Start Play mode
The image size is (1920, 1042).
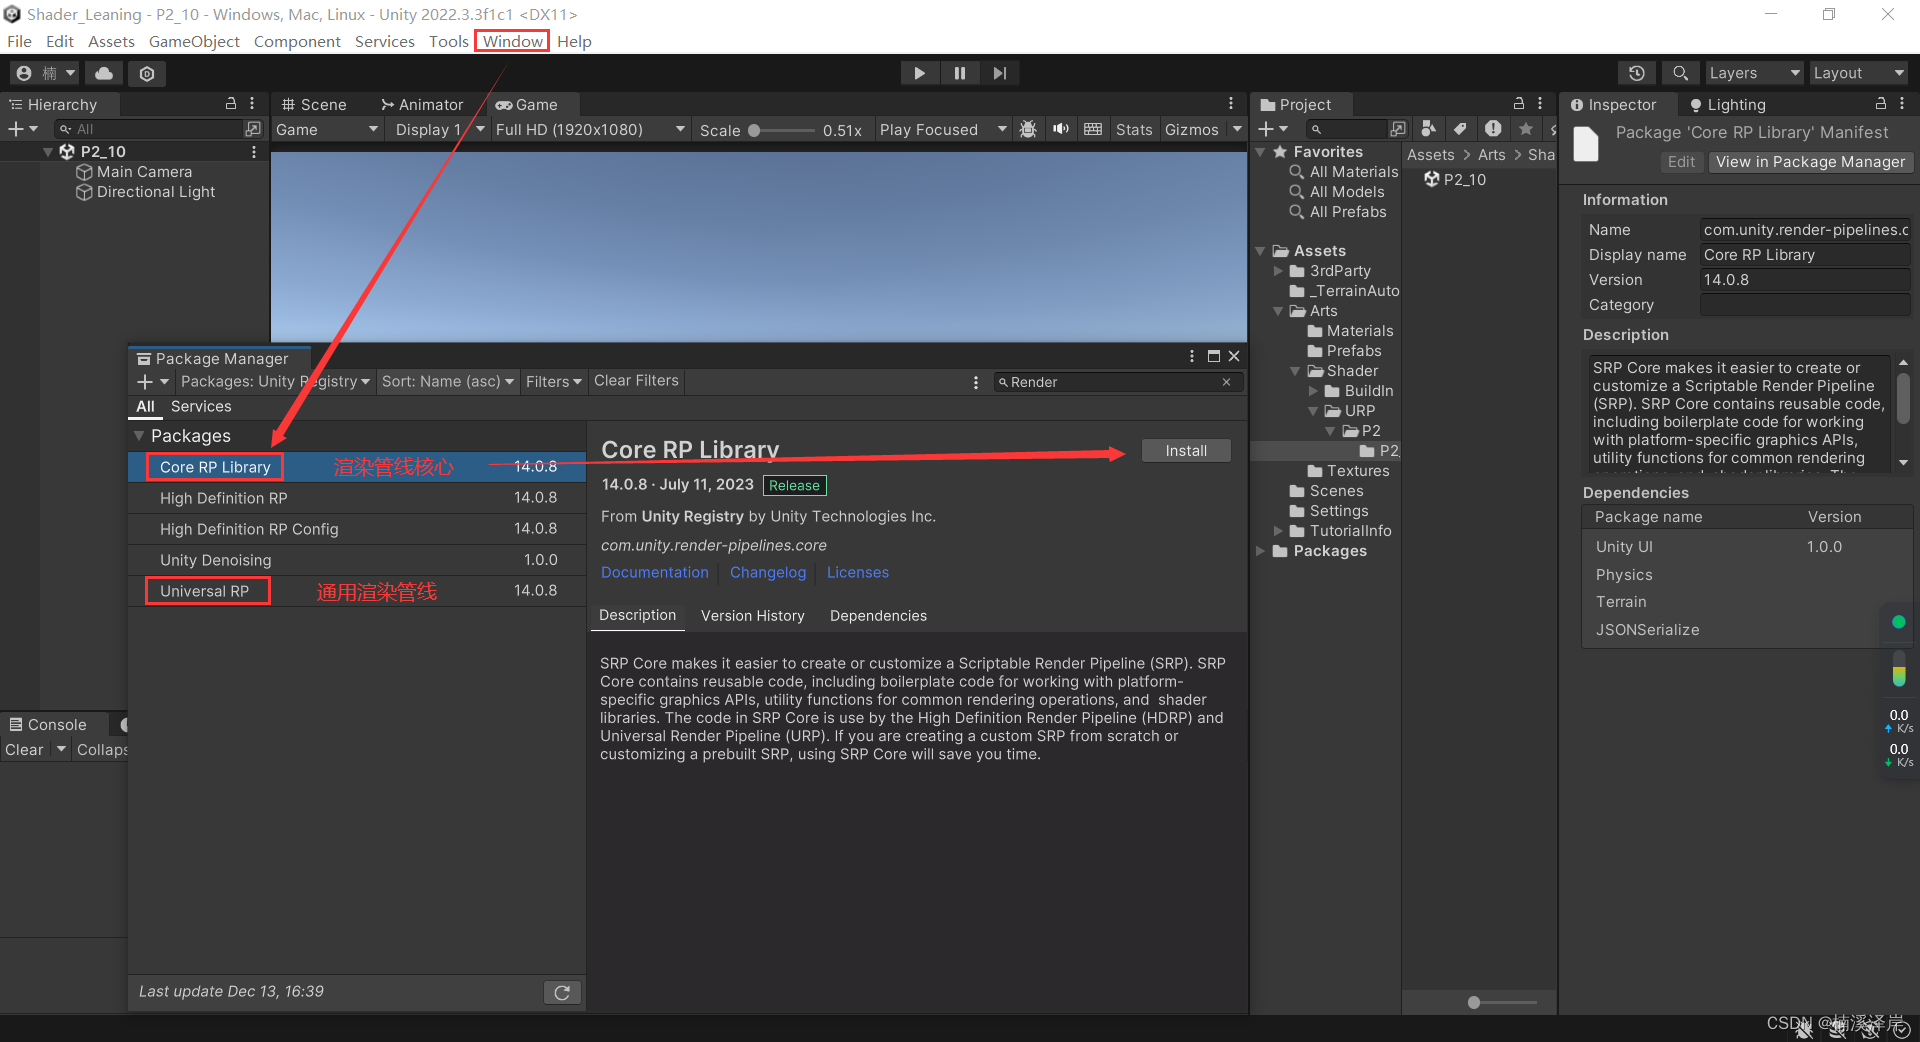click(x=919, y=73)
